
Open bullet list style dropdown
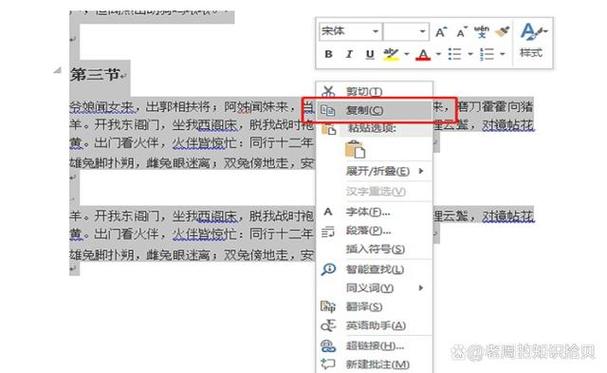(470, 54)
